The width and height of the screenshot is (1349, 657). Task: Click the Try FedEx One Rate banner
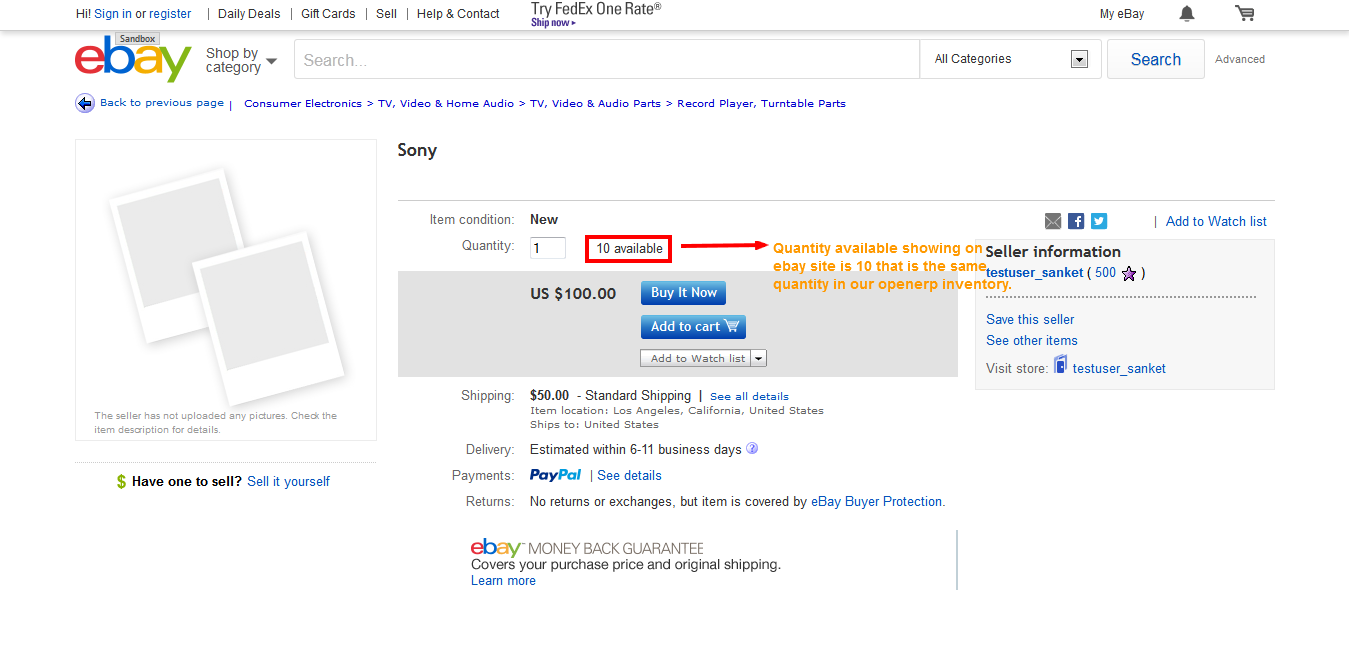[x=596, y=14]
